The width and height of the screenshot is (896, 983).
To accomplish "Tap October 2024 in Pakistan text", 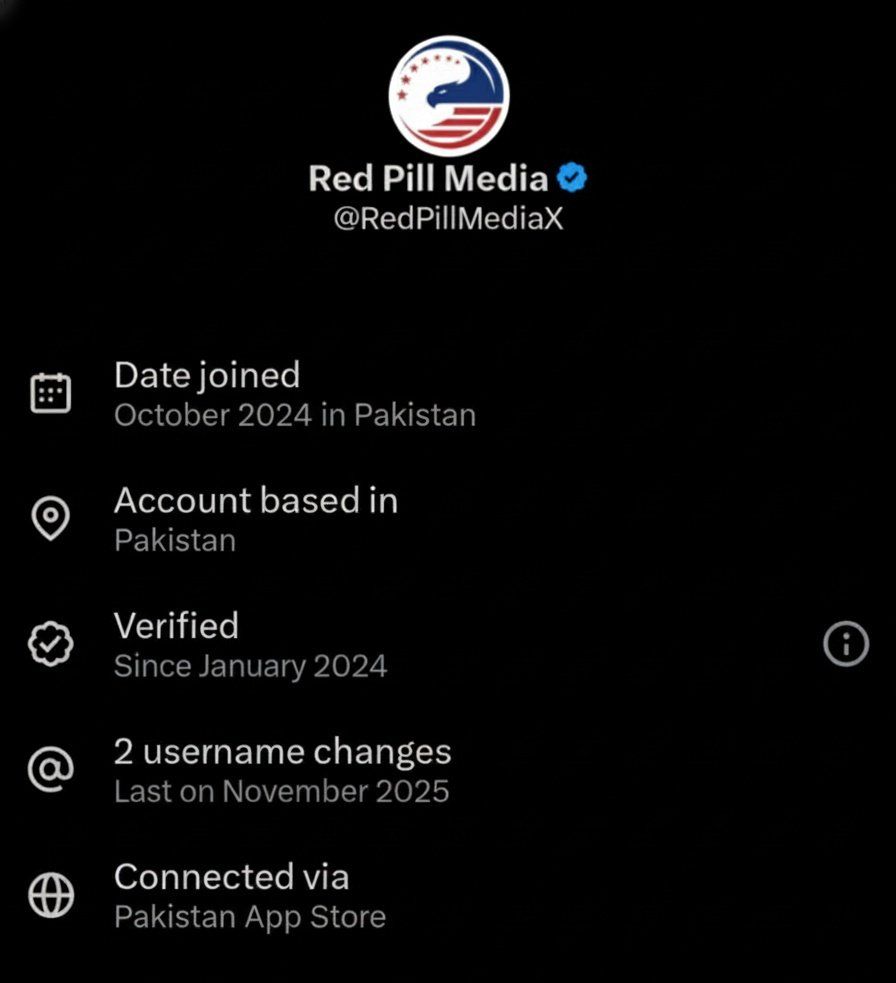I will [x=295, y=415].
